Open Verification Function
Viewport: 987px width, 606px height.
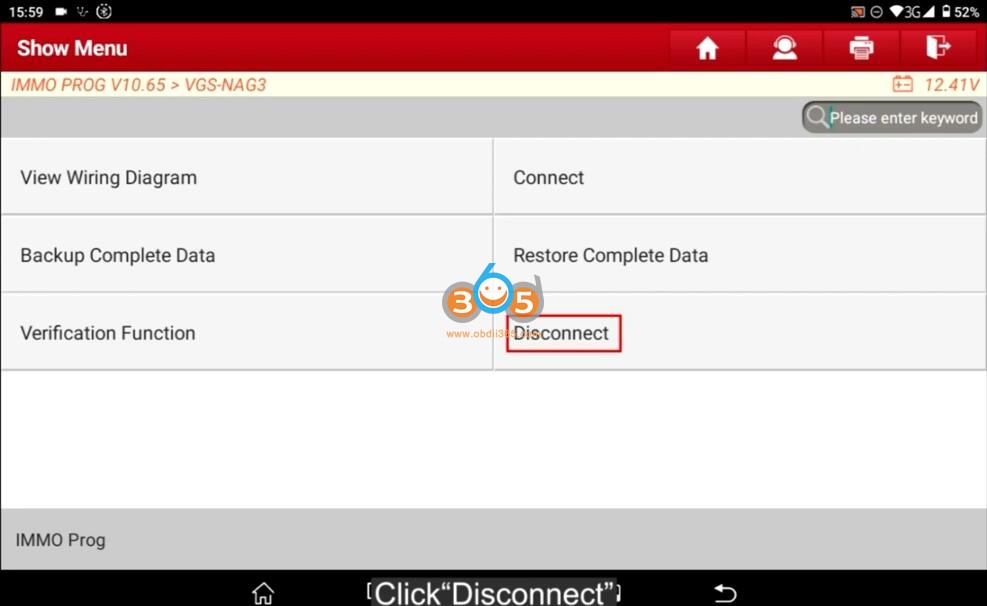[247, 332]
